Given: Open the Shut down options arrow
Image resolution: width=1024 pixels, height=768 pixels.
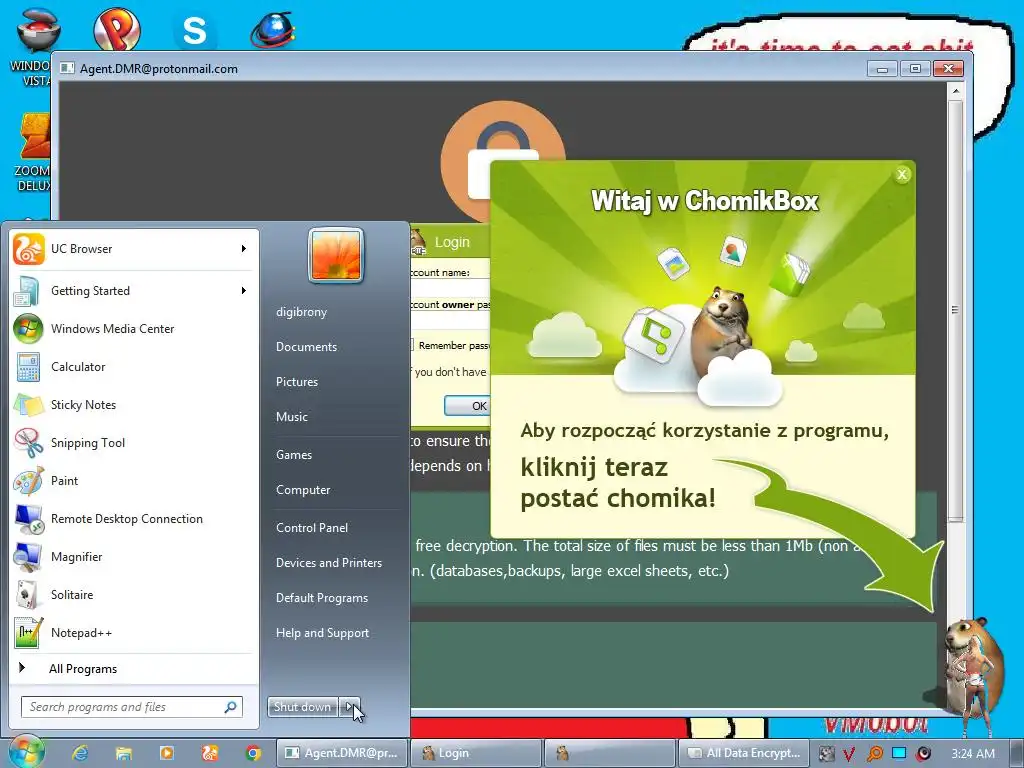Looking at the screenshot, I should pyautogui.click(x=350, y=707).
